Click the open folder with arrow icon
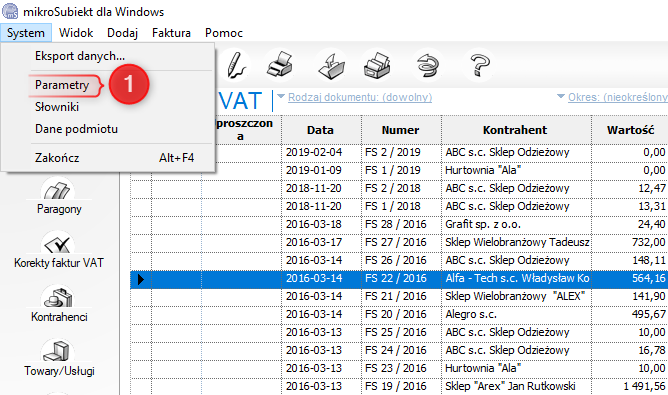This screenshot has height=395, width=668. 332,66
